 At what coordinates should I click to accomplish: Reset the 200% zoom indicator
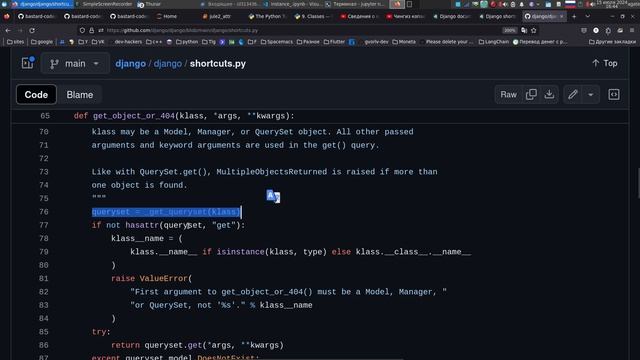[x=509, y=30]
